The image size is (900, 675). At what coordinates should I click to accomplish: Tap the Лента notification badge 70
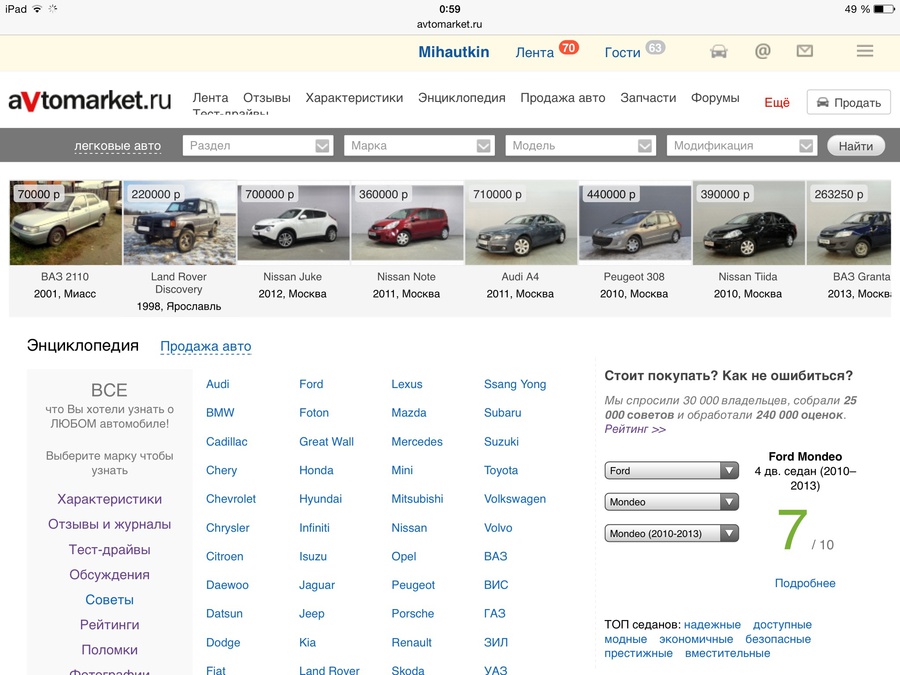tap(569, 48)
